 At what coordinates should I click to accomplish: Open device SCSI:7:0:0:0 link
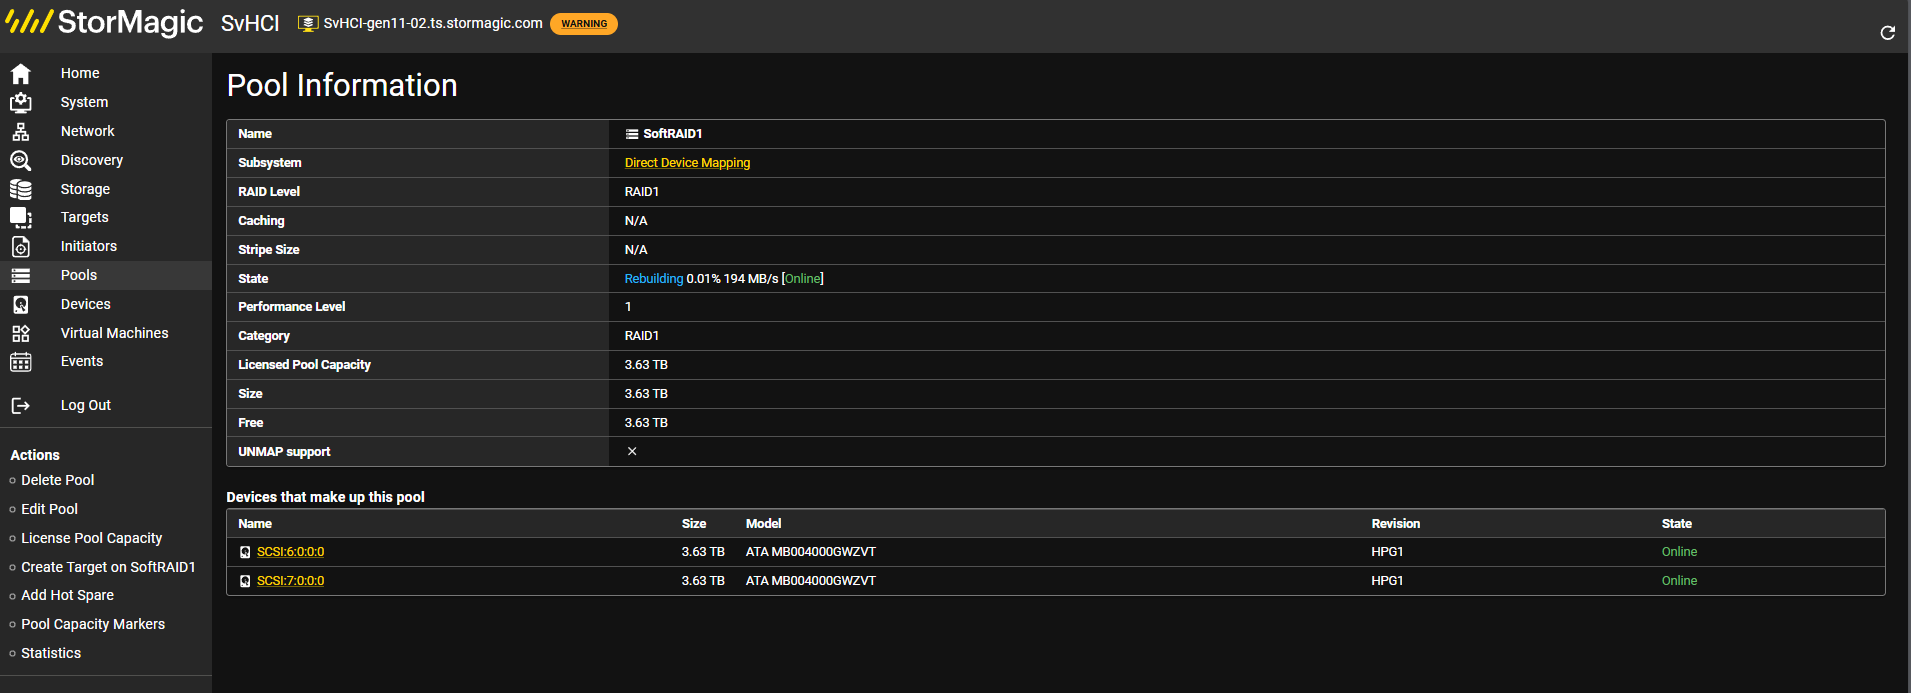290,581
